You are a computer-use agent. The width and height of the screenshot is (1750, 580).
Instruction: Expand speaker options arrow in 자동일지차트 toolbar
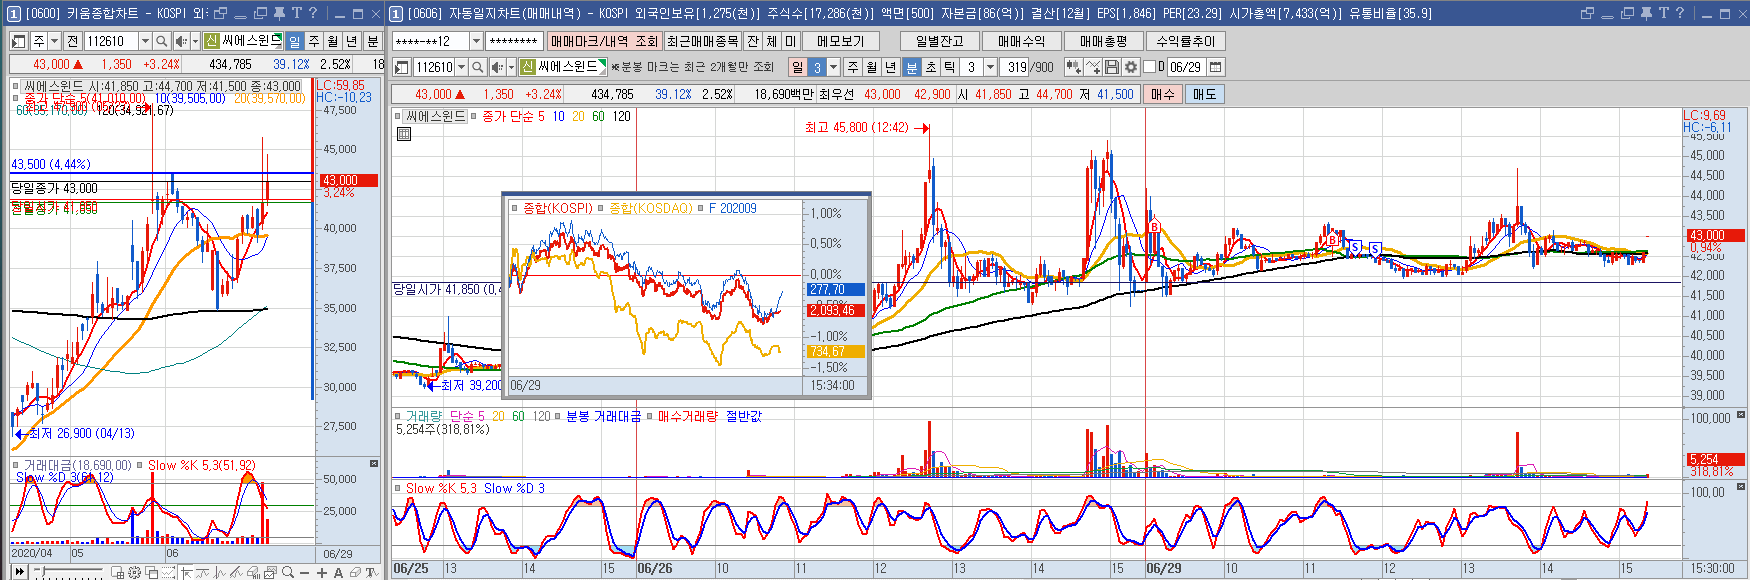(x=511, y=67)
